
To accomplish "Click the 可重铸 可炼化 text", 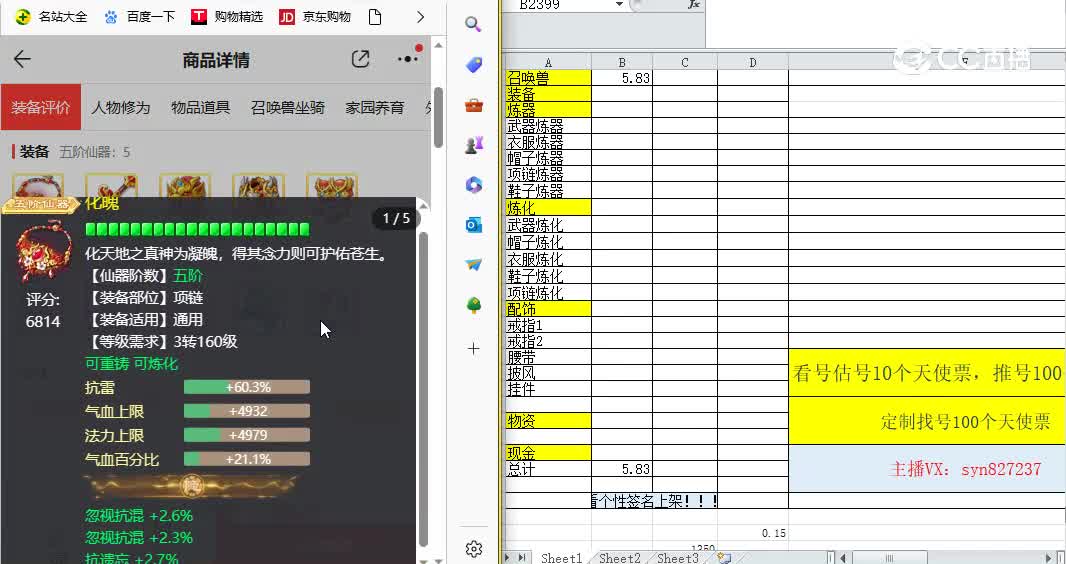I will [x=131, y=364].
